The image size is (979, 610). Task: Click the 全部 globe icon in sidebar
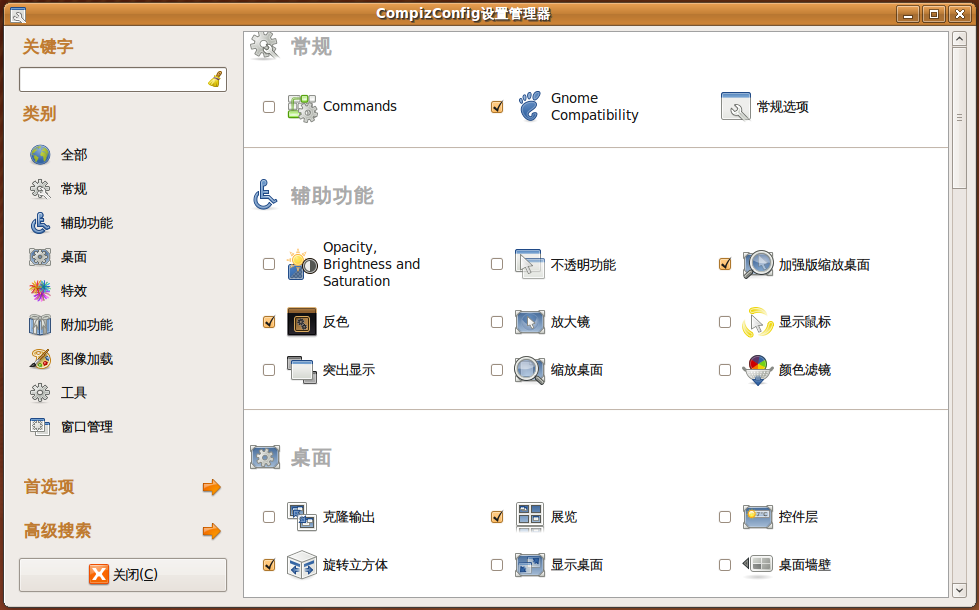[40, 155]
